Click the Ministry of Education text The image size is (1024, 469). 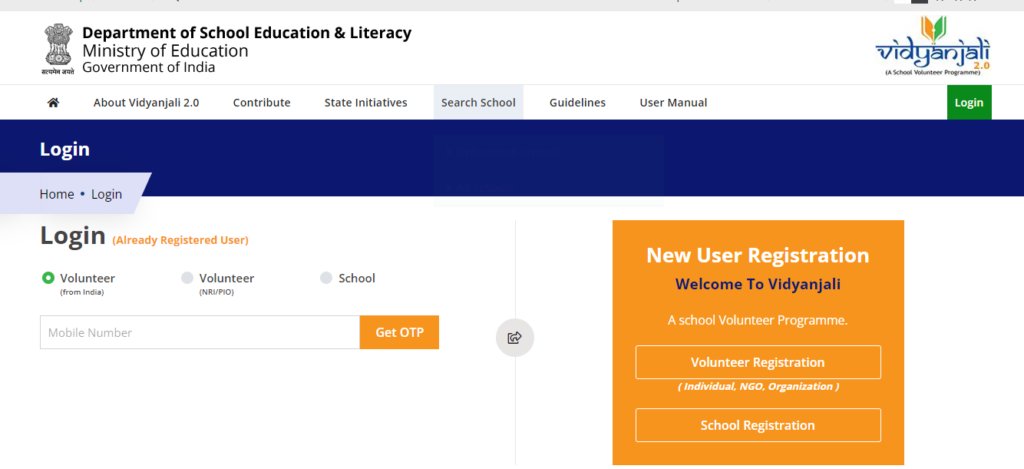click(x=165, y=51)
